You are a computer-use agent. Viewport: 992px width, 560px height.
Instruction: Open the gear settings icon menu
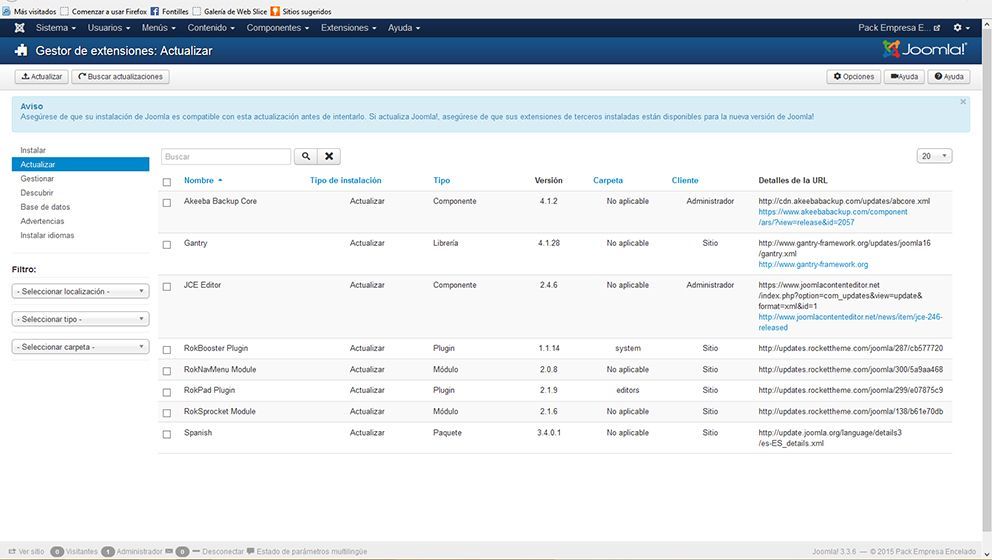(x=961, y=28)
